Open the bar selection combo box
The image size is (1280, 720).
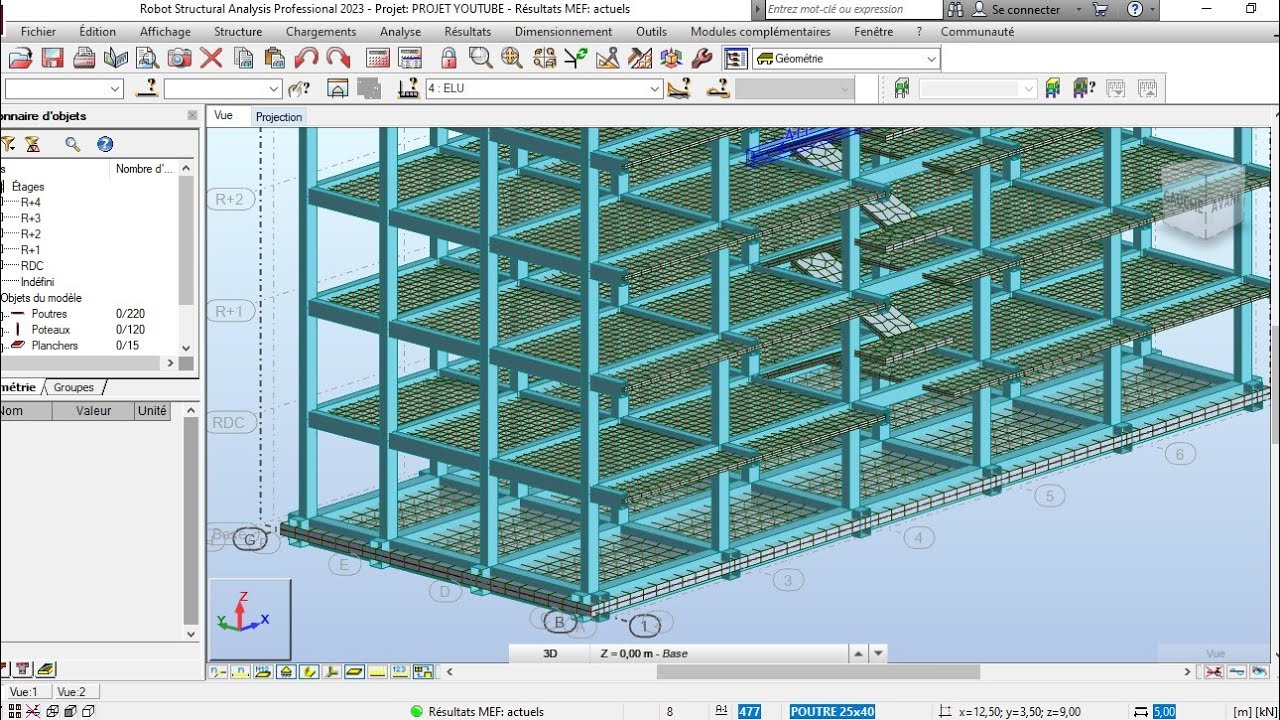coord(223,89)
